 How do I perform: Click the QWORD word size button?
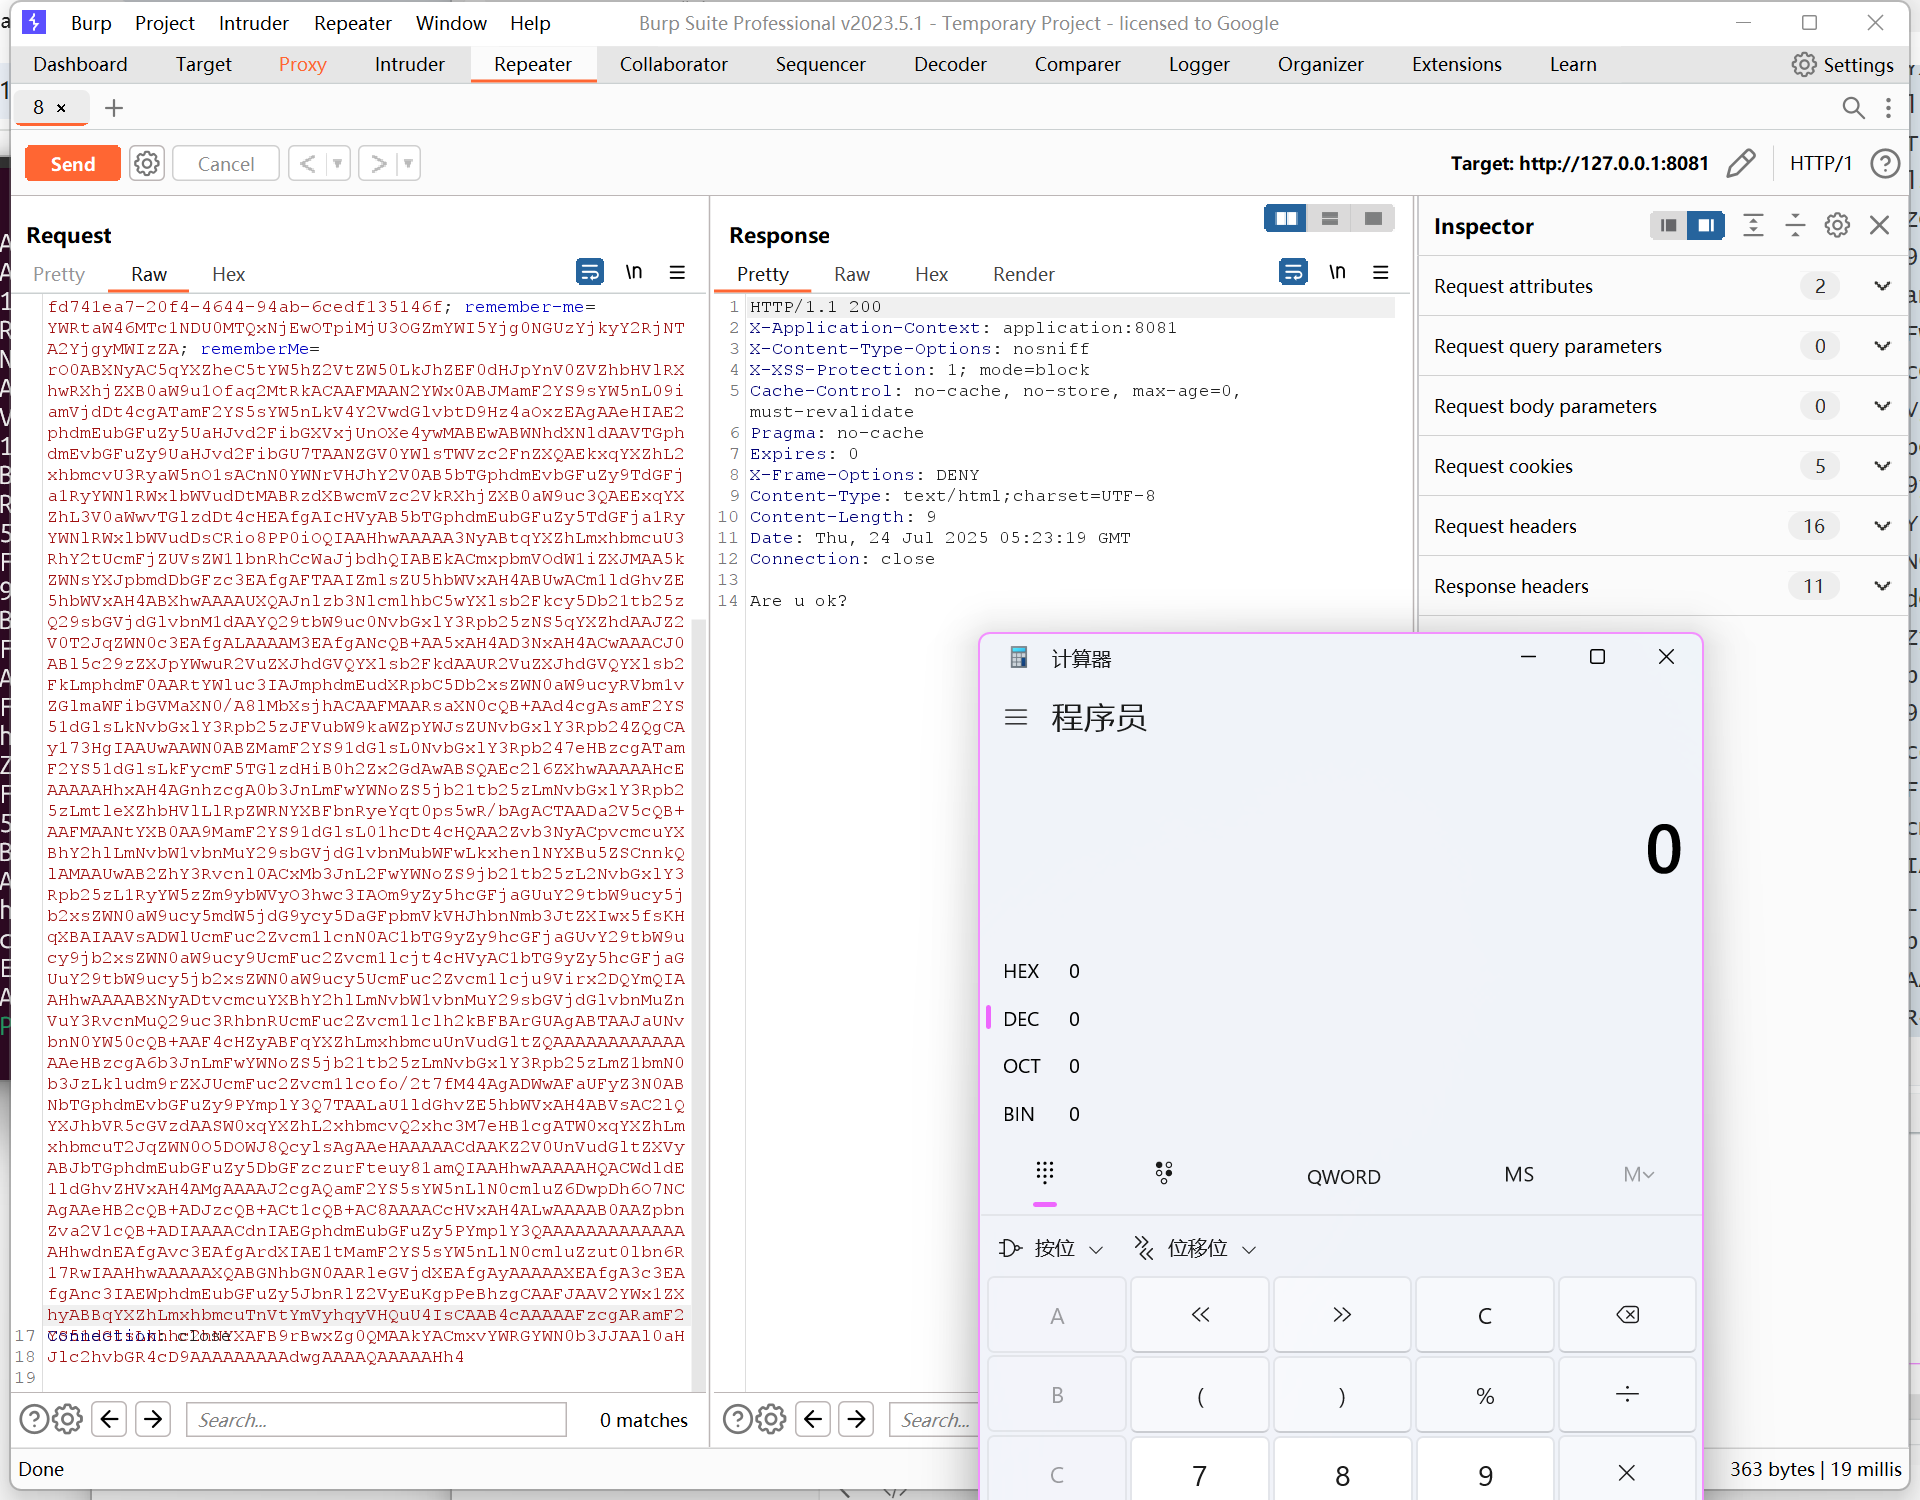click(1343, 1176)
